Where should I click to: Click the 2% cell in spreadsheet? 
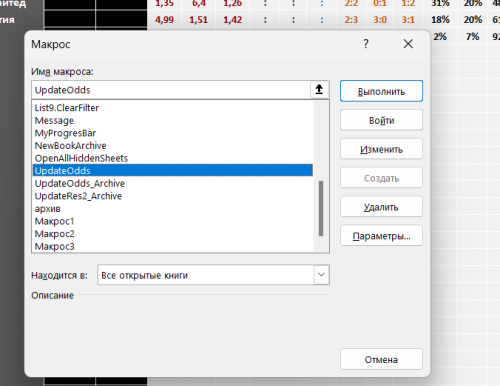pos(440,36)
